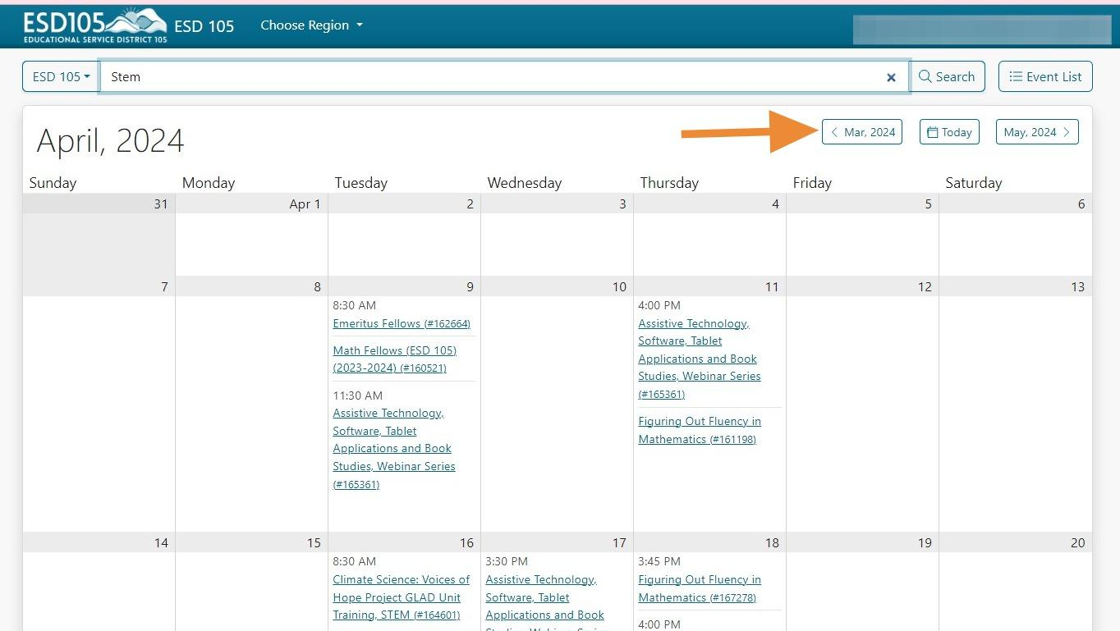Go to previous month Mar, 2024
Viewport: 1120px width, 631px height.
point(862,132)
